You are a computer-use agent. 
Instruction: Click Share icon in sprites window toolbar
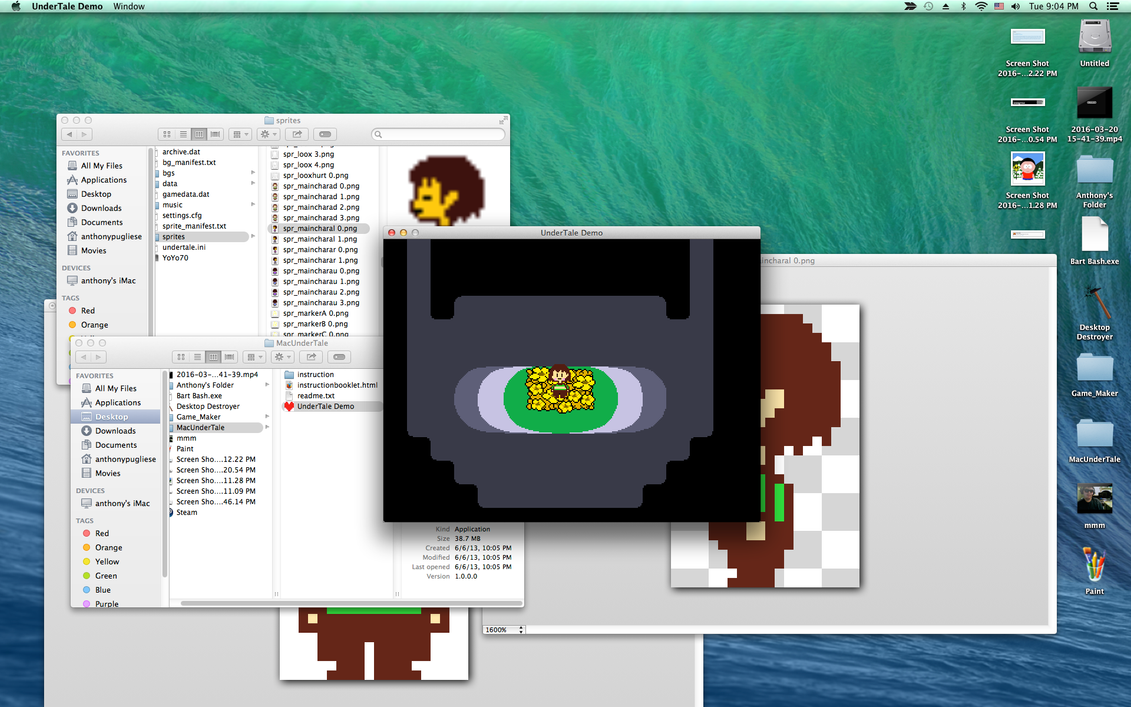pyautogui.click(x=297, y=134)
